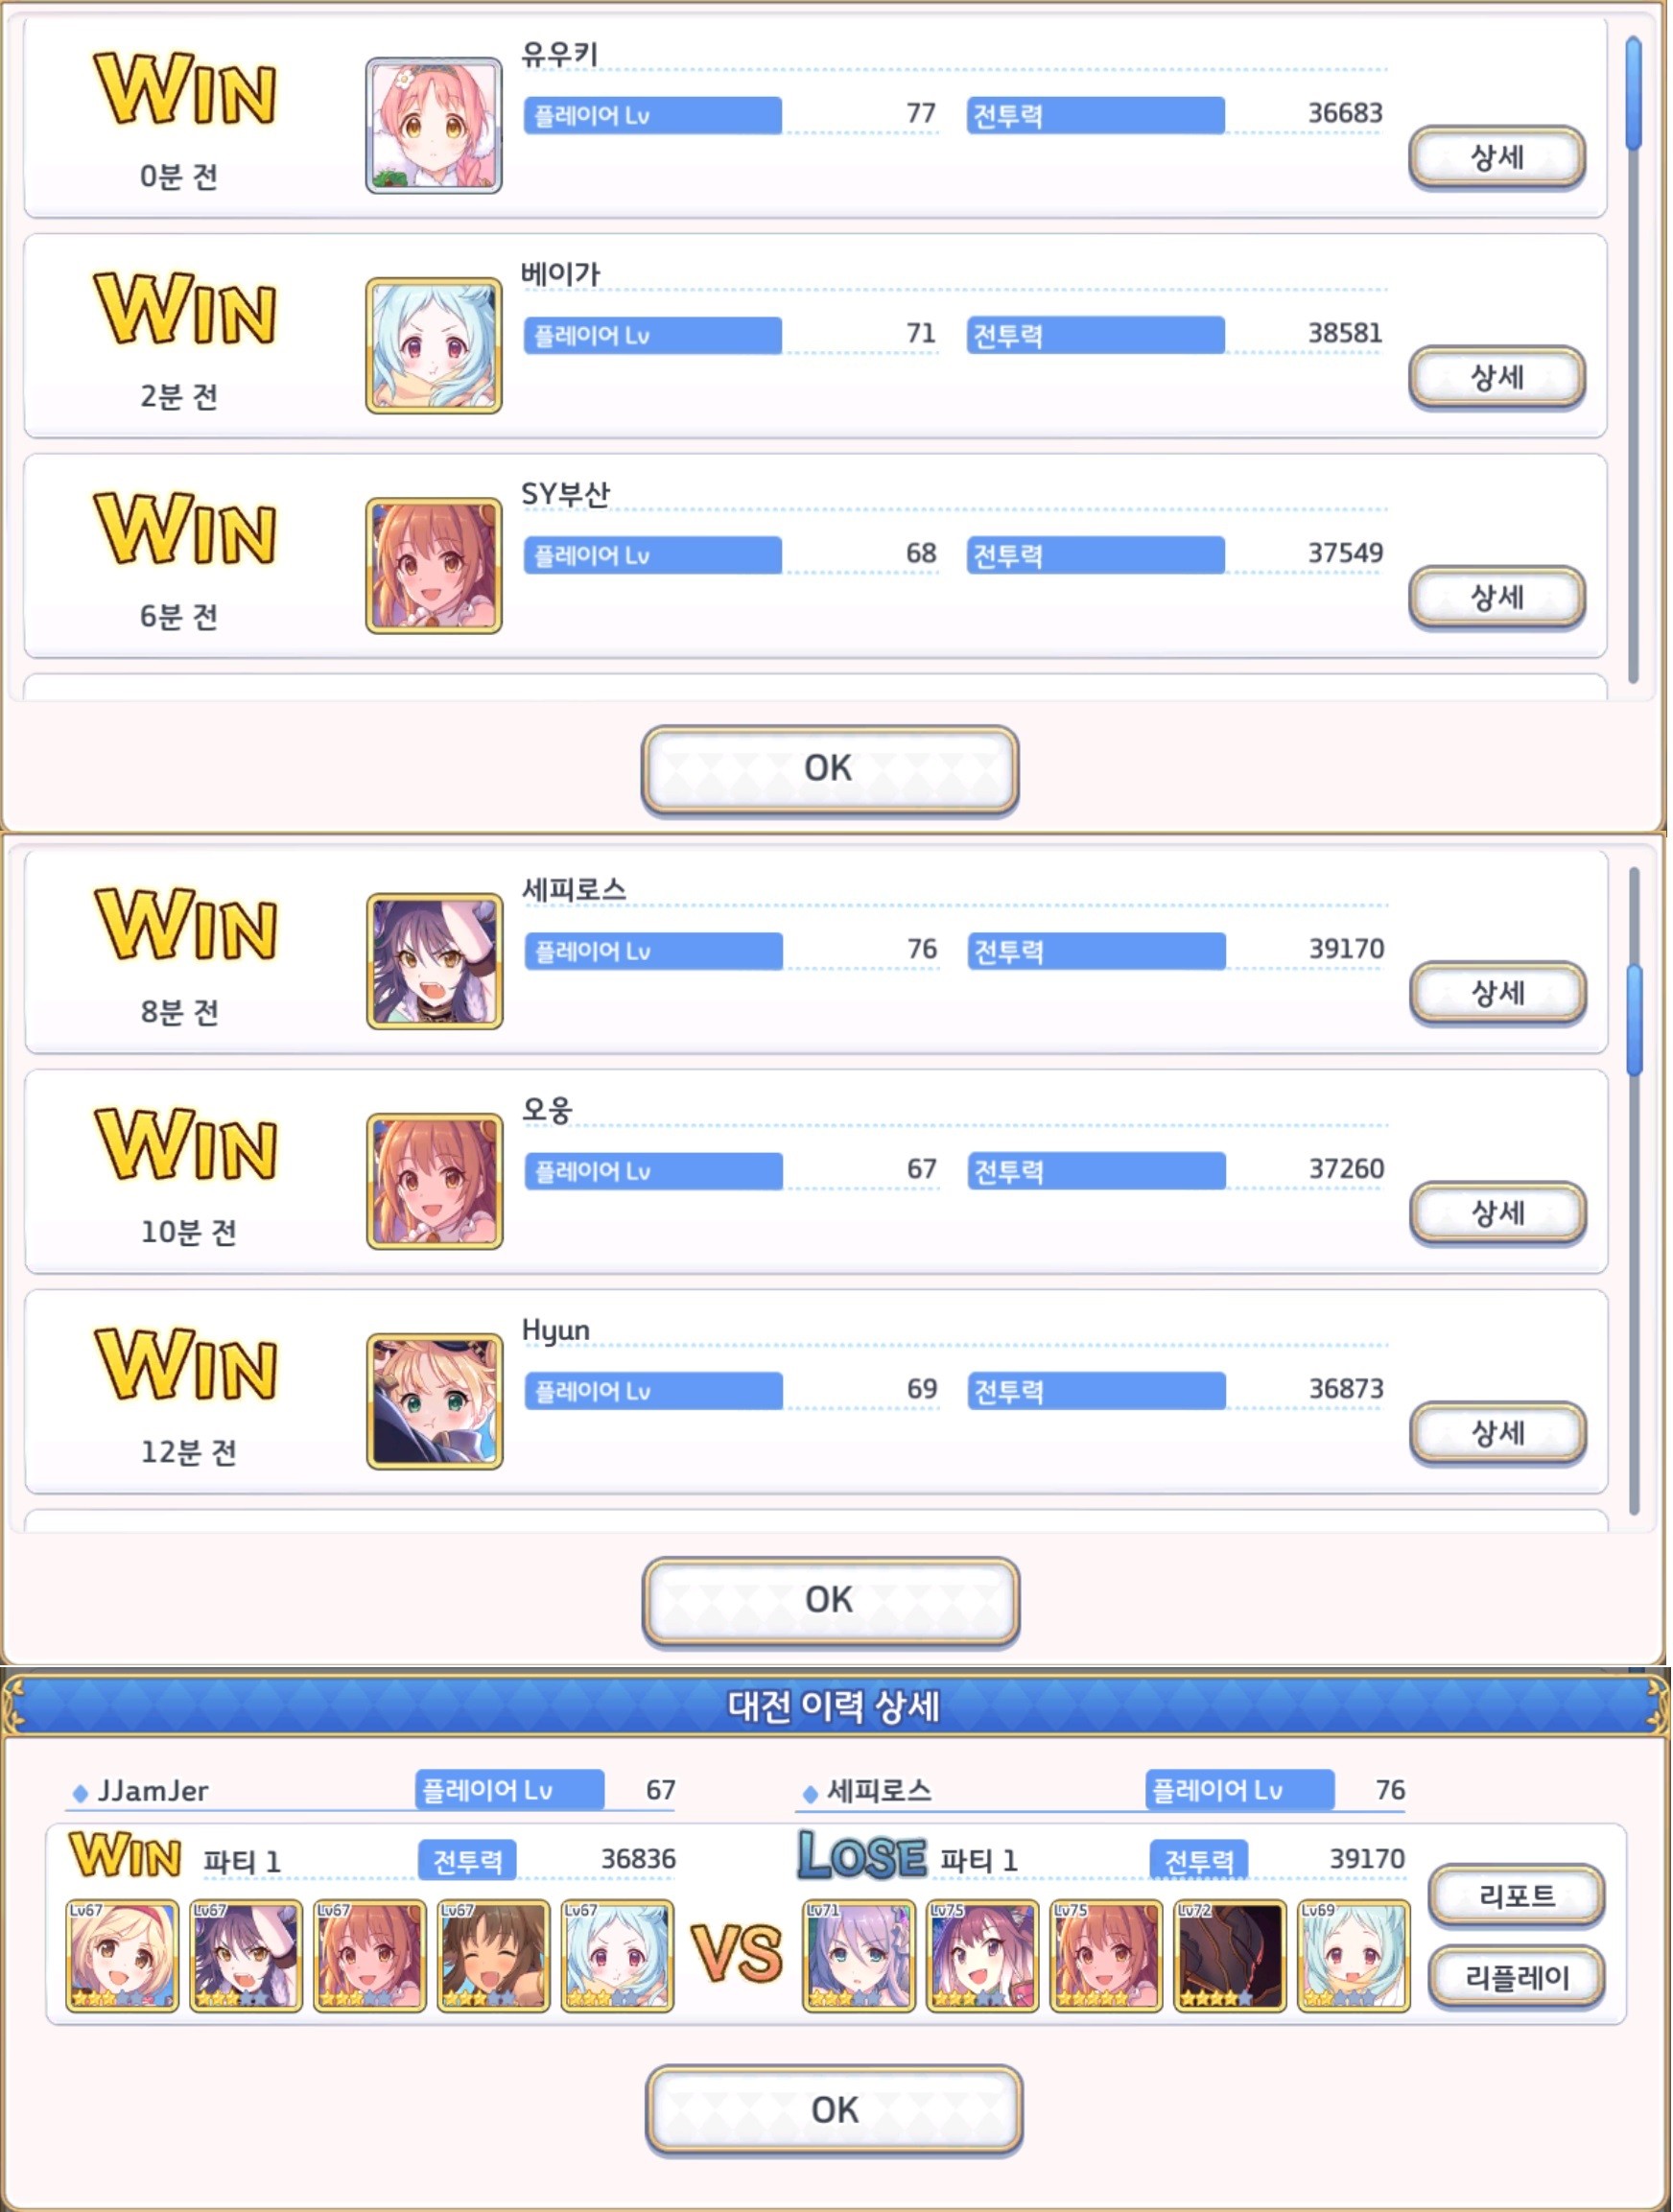Open 상세 details for Hyun battle
This screenshot has width=1673, height=2212.
[1498, 1433]
